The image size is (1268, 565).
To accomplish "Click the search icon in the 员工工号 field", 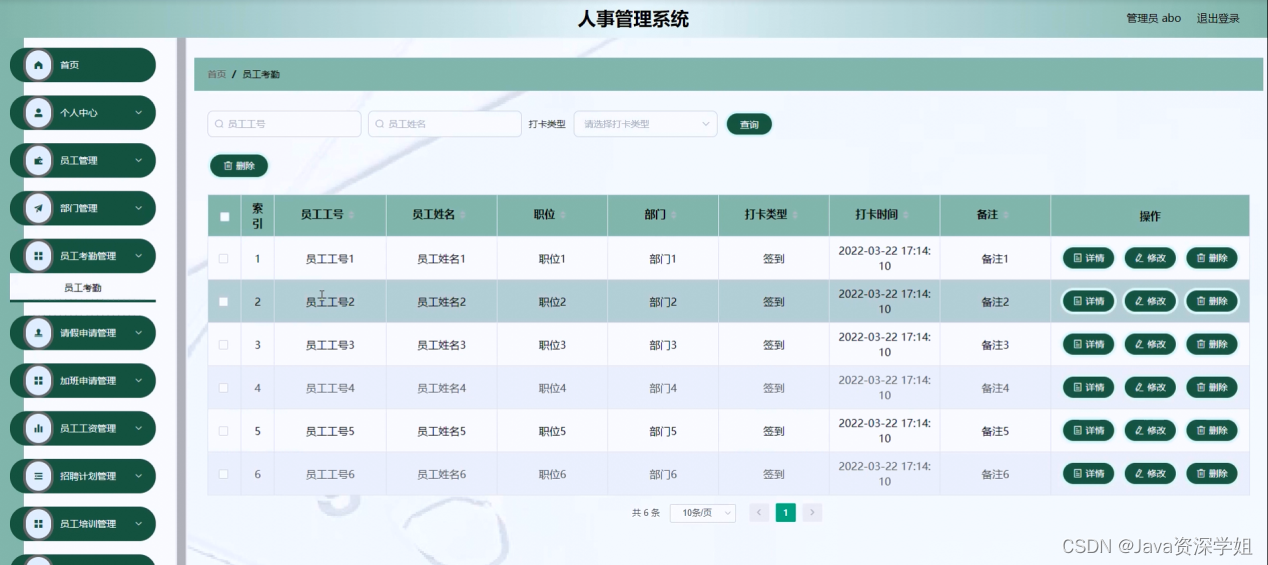I will [219, 124].
